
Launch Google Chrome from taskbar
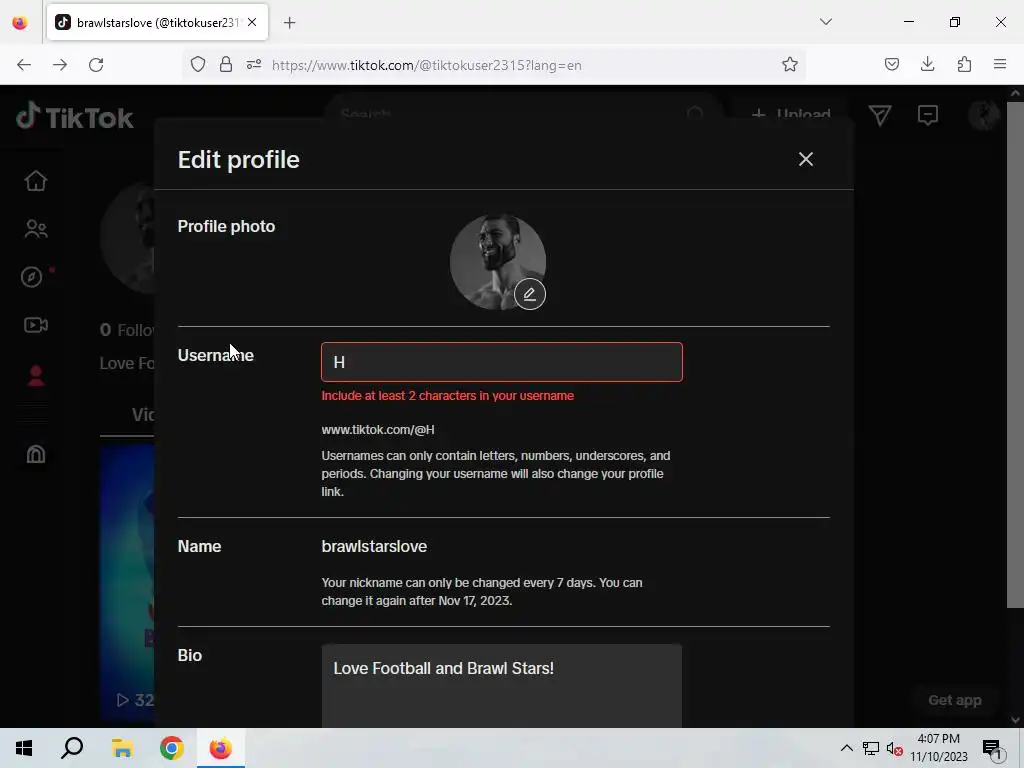tap(172, 748)
